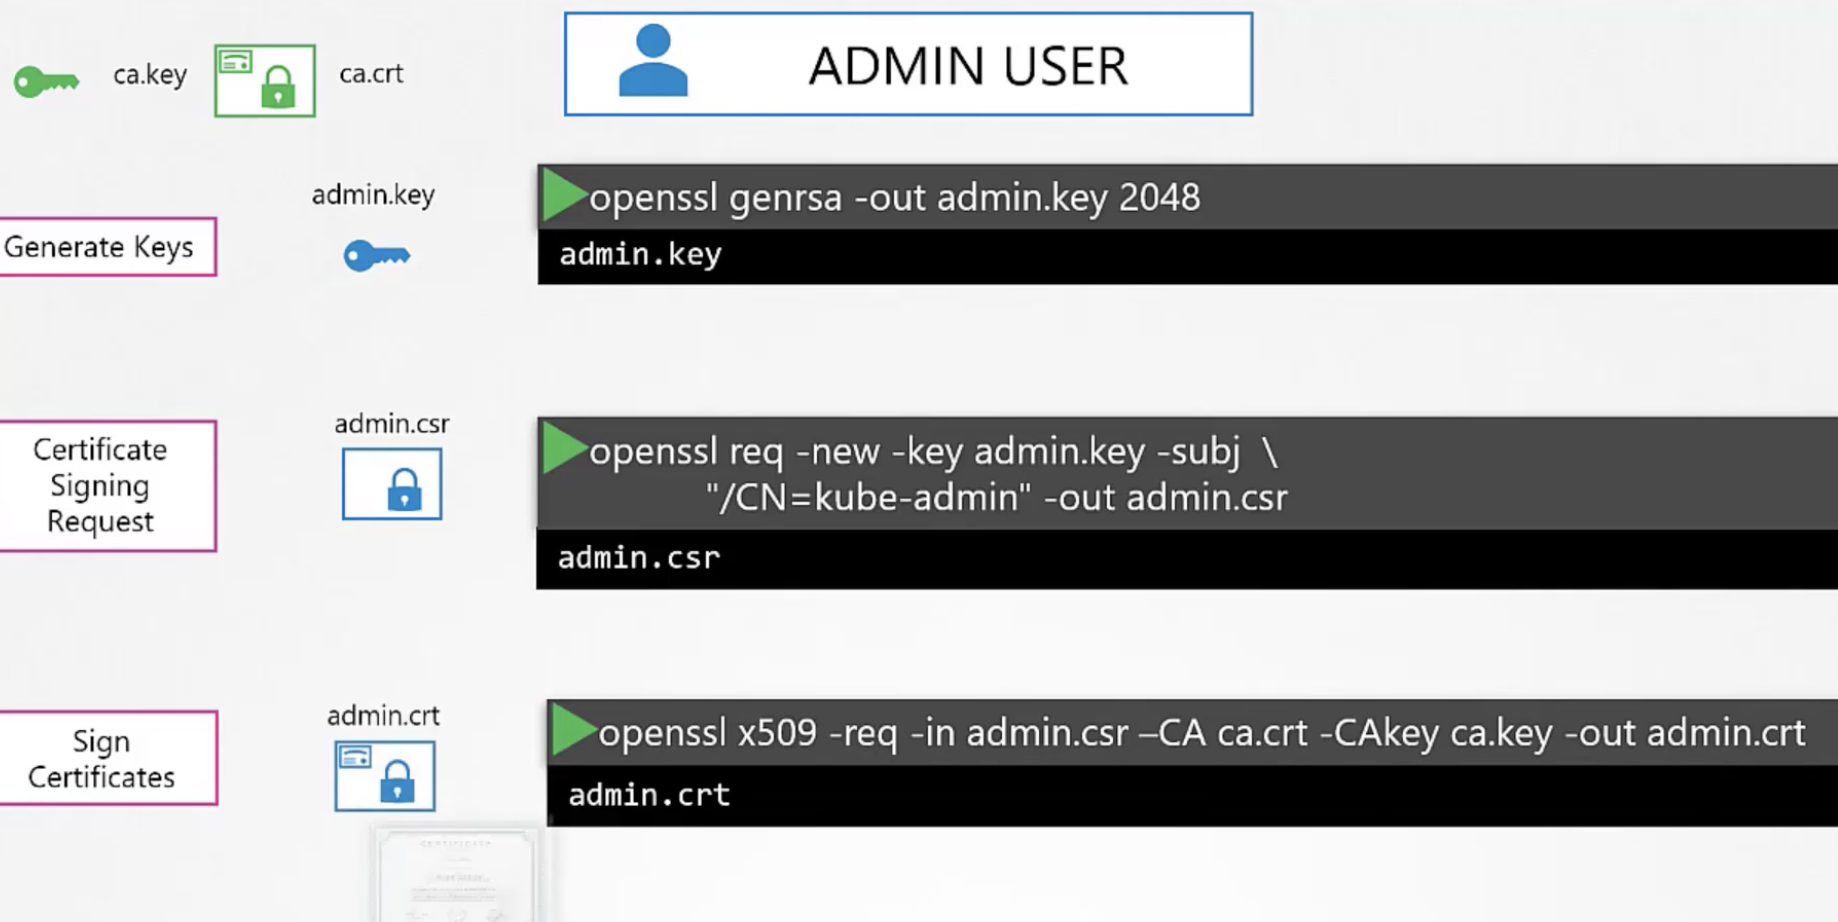The width and height of the screenshot is (1838, 922).
Task: Click the ADMIN USER heading text
Action: pos(967,67)
